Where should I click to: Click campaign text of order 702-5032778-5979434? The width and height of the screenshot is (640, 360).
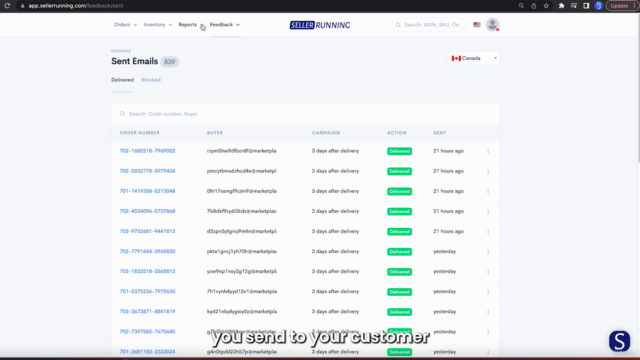click(x=335, y=171)
